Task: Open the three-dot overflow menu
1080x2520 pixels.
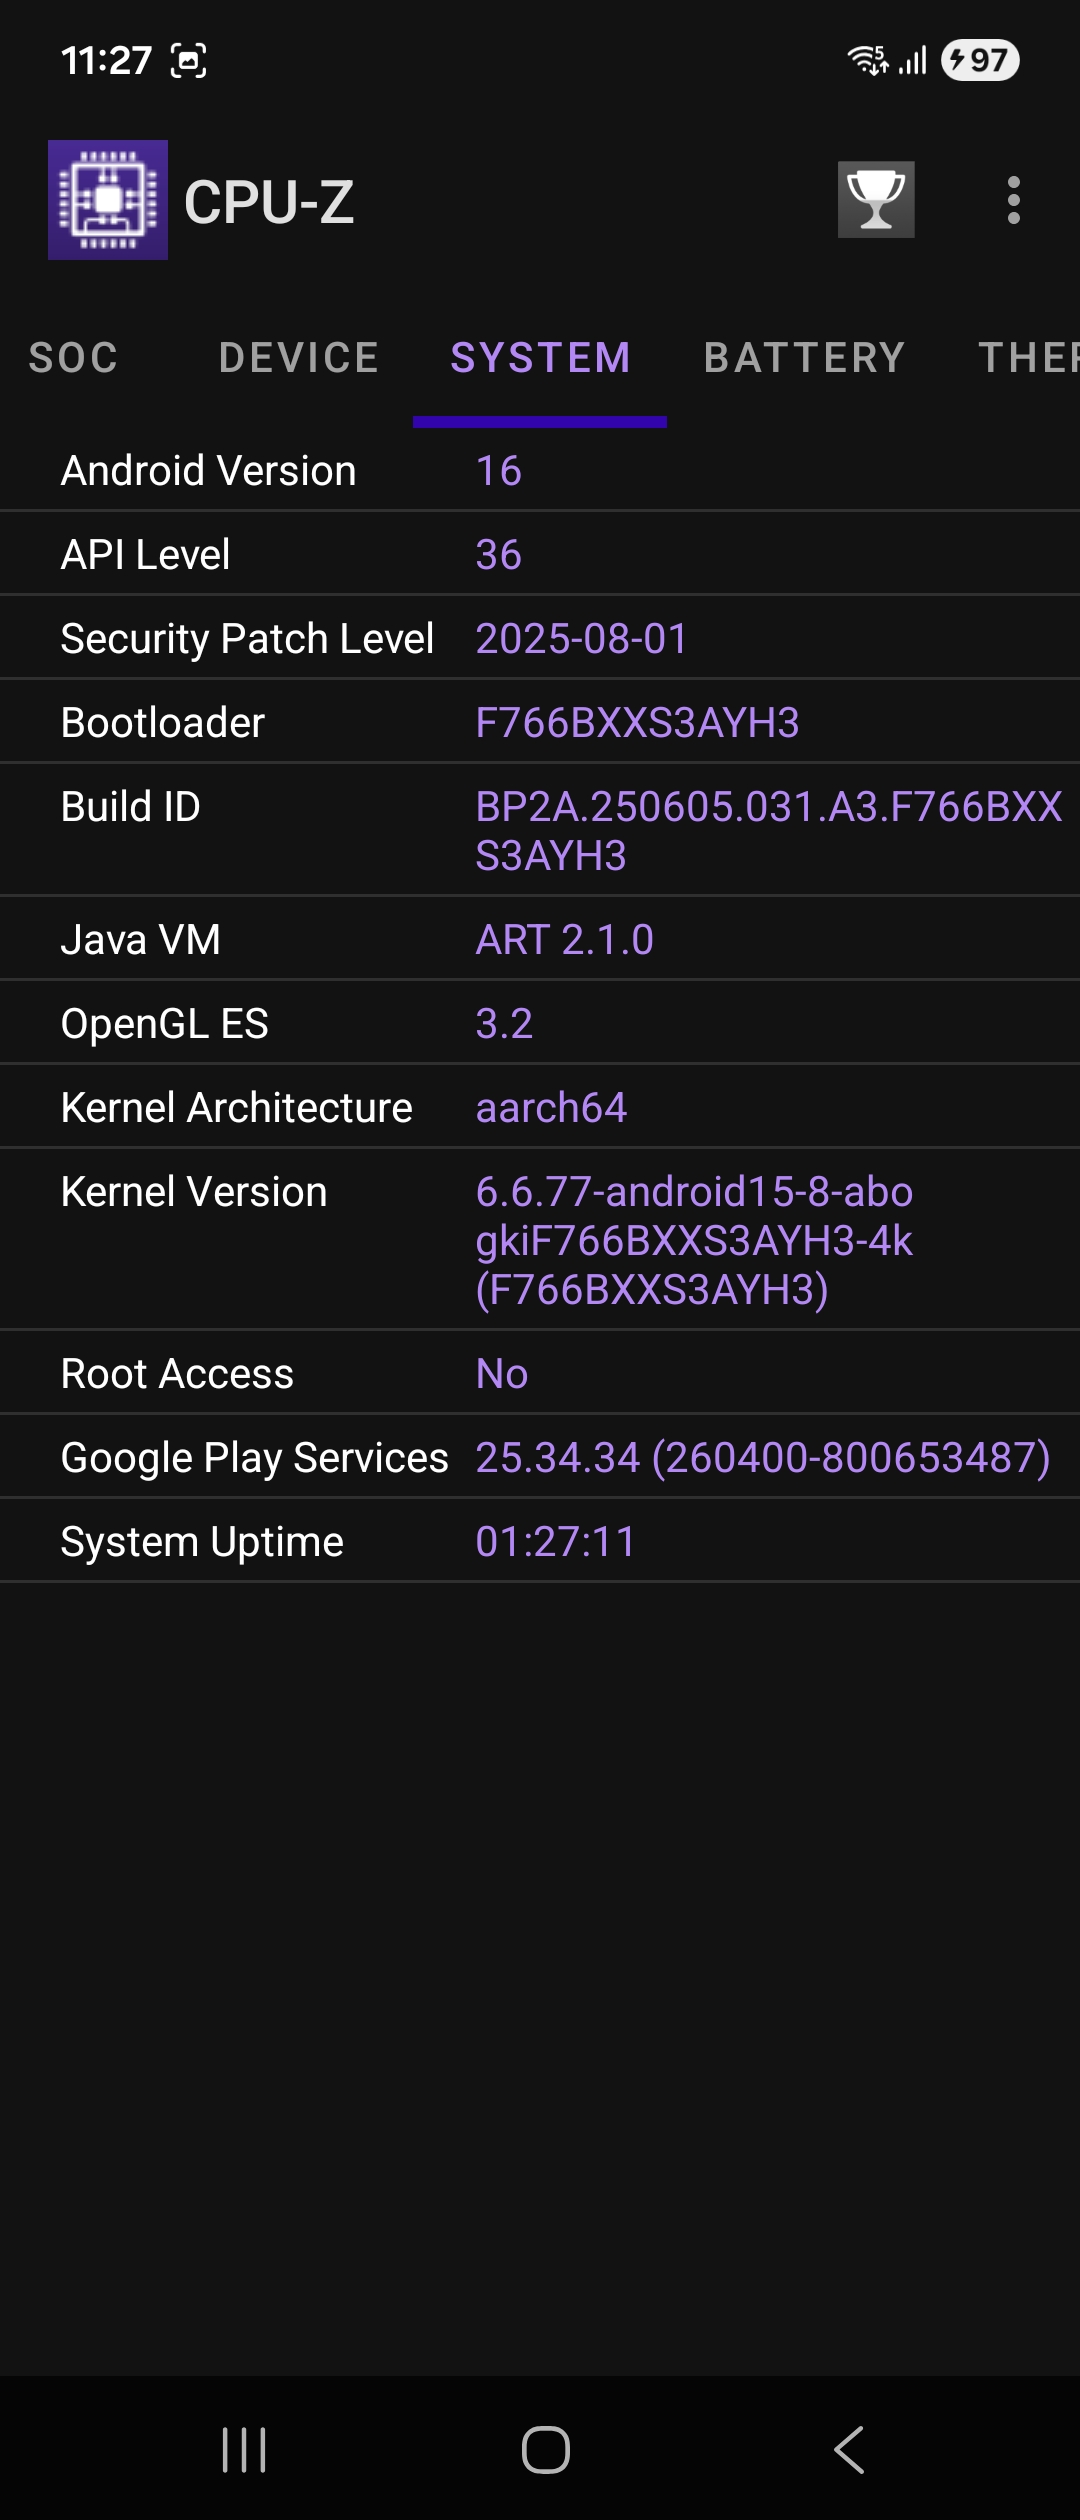Action: click(1013, 200)
